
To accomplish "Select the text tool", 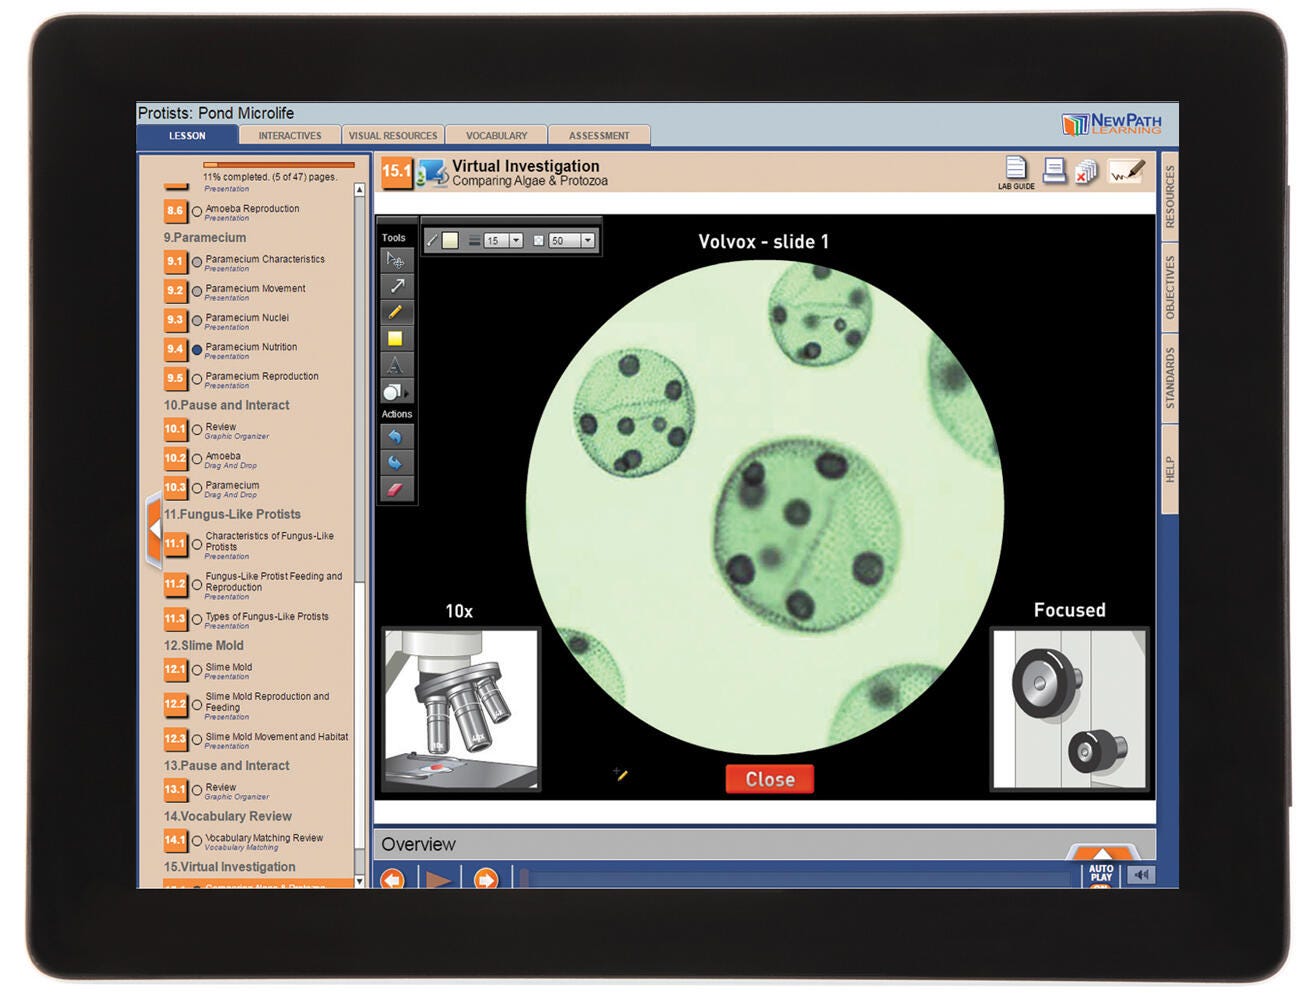I will click(x=396, y=365).
